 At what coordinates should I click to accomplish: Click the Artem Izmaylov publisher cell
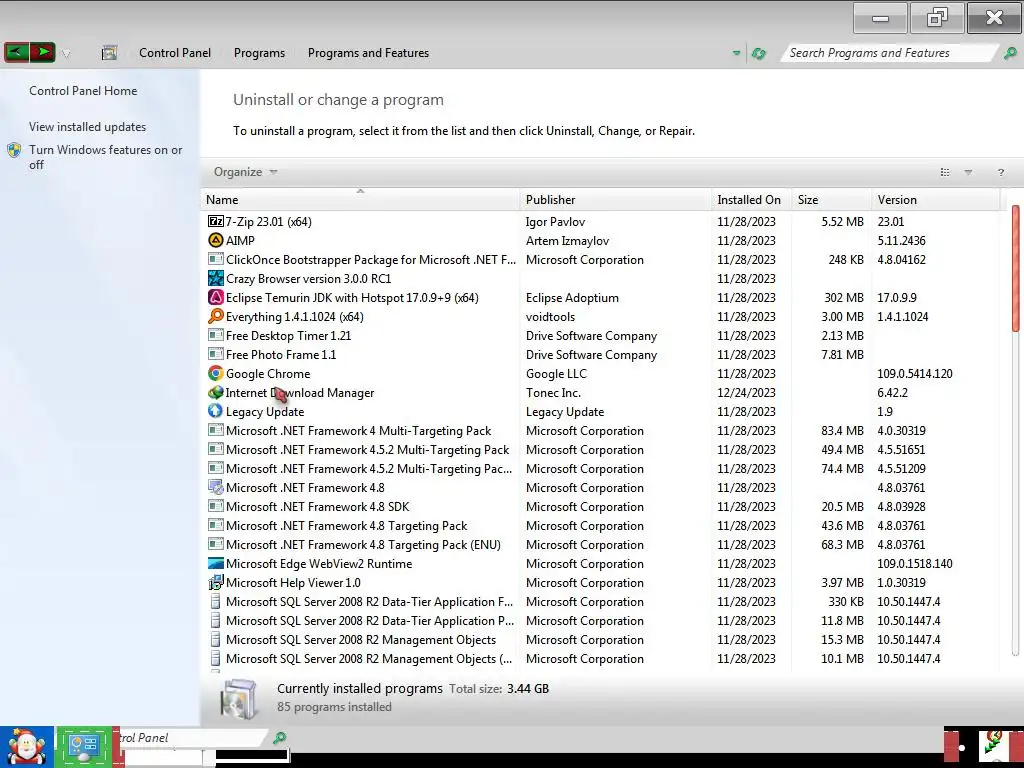pyautogui.click(x=568, y=240)
